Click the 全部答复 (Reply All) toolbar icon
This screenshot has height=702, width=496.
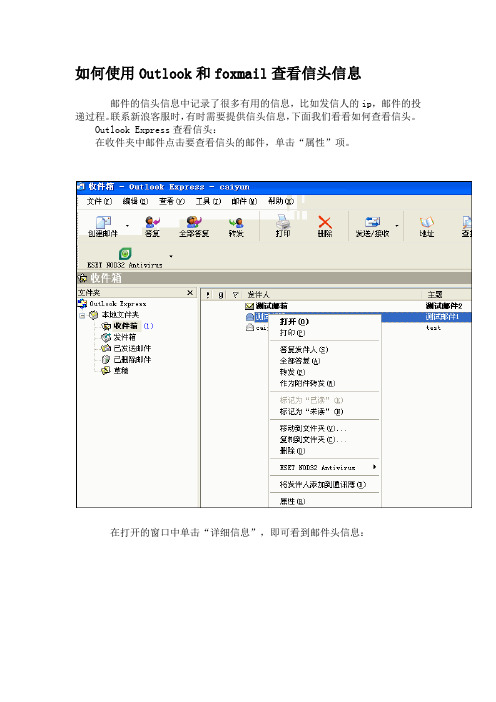coord(194,226)
